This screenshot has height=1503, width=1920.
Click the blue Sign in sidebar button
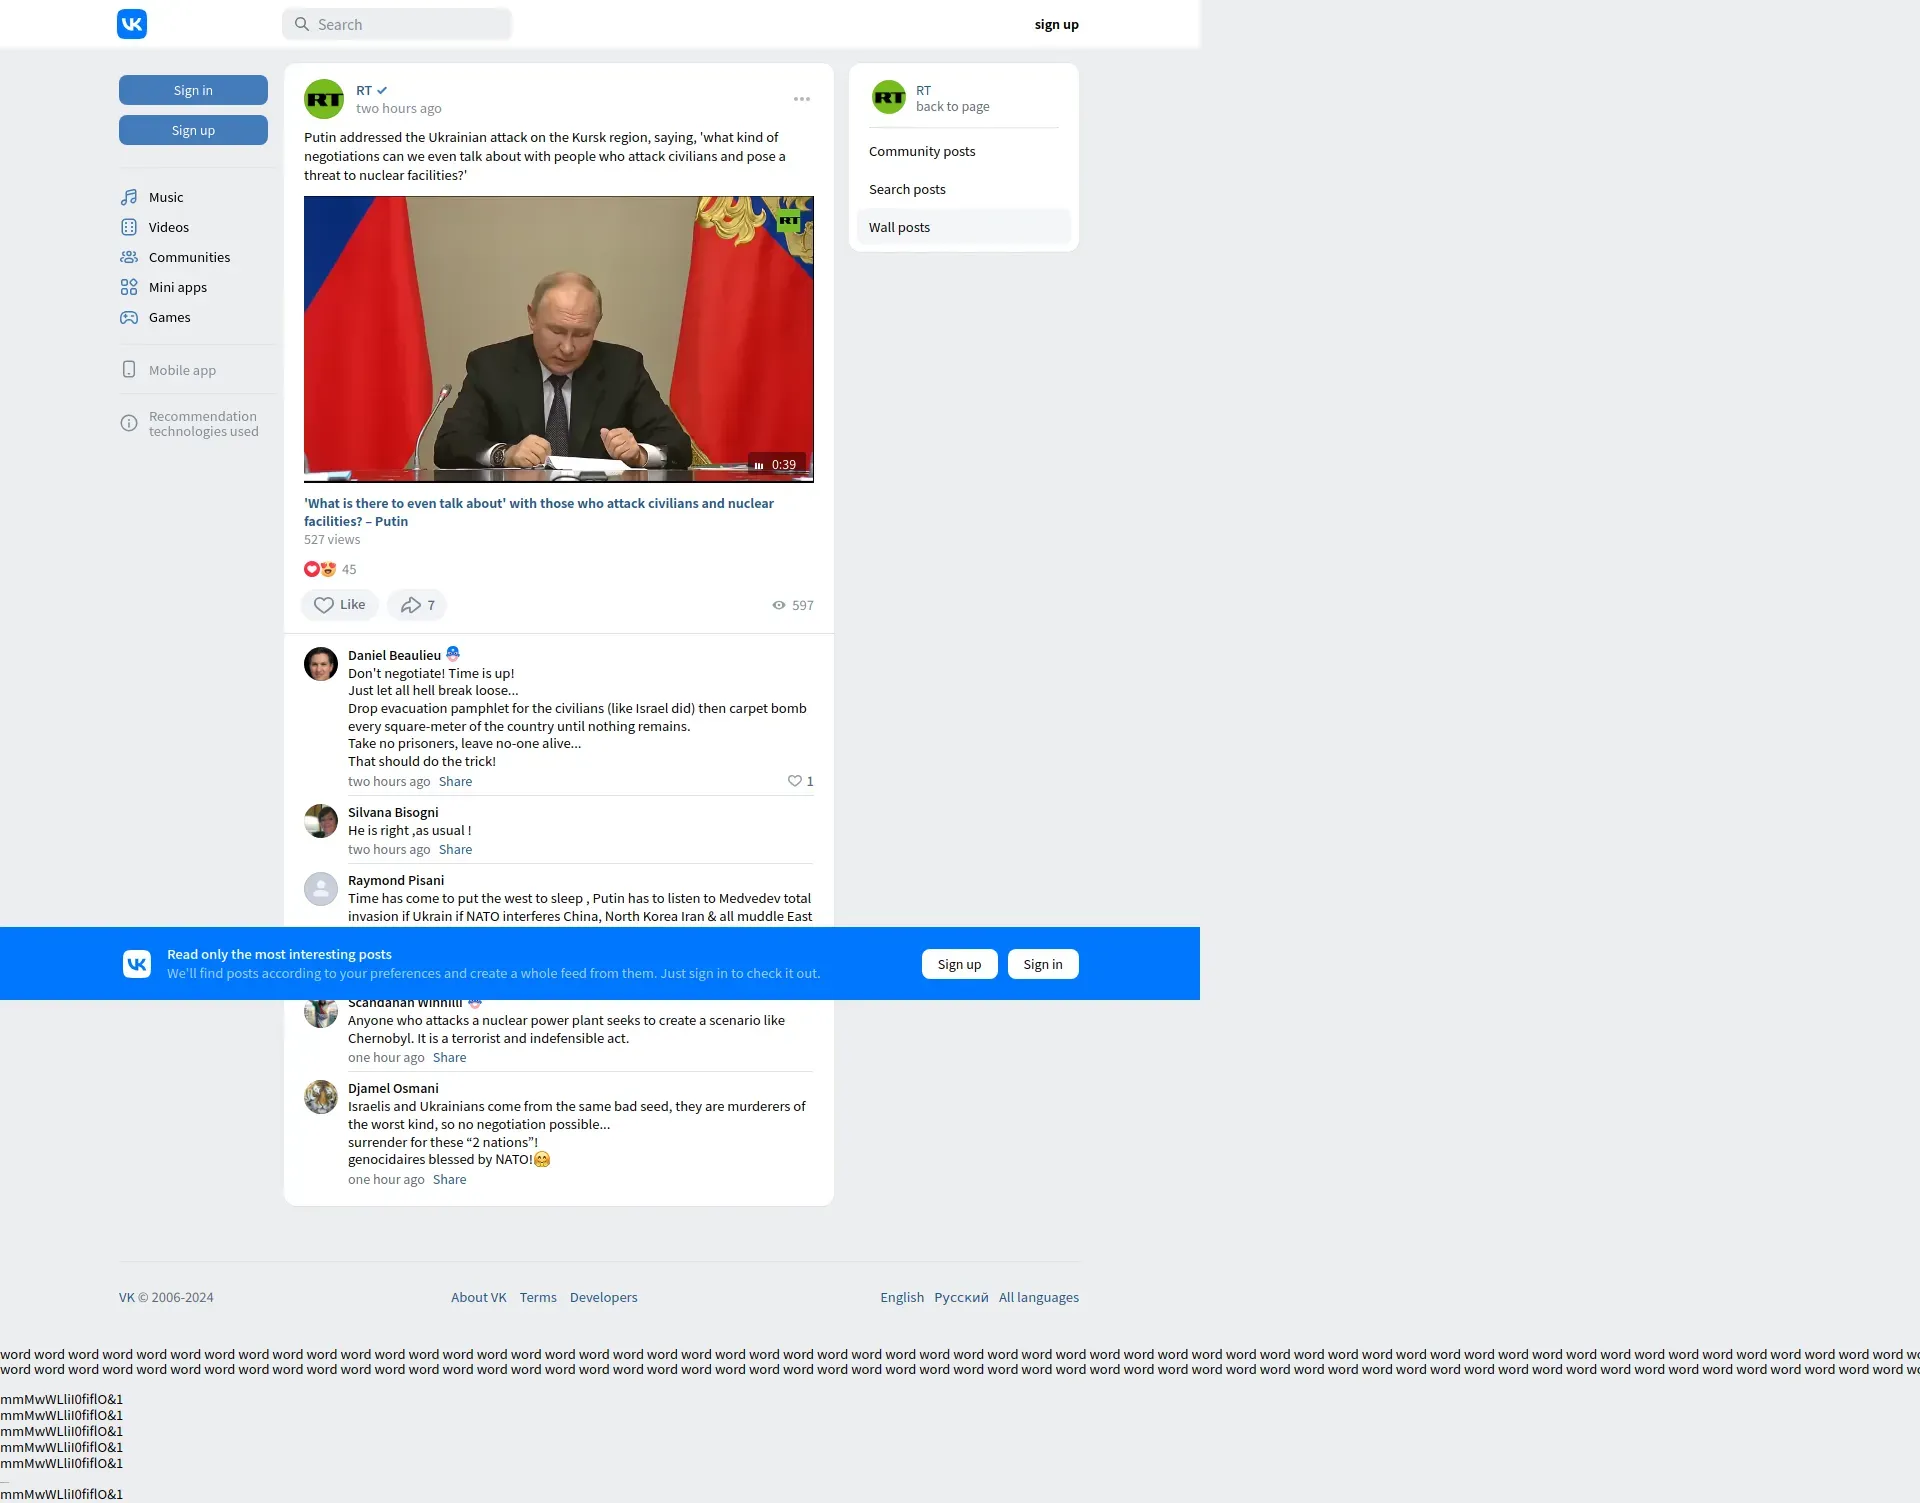(193, 90)
